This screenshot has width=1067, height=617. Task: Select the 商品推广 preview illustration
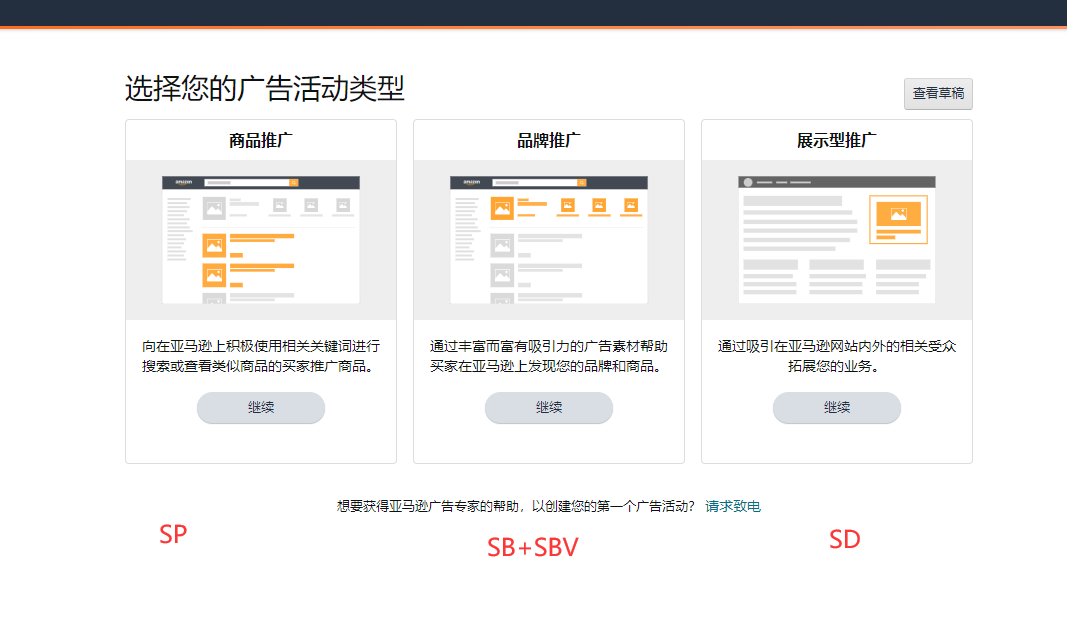(261, 239)
